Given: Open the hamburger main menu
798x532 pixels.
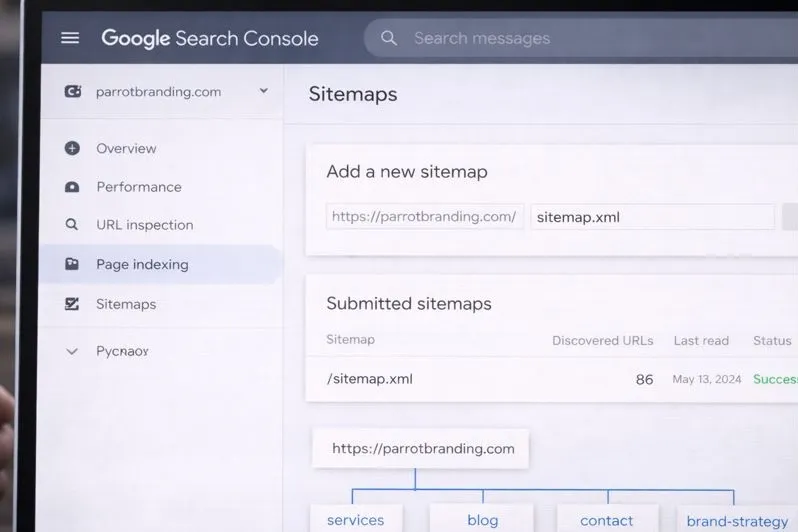Looking at the screenshot, I should point(70,38).
